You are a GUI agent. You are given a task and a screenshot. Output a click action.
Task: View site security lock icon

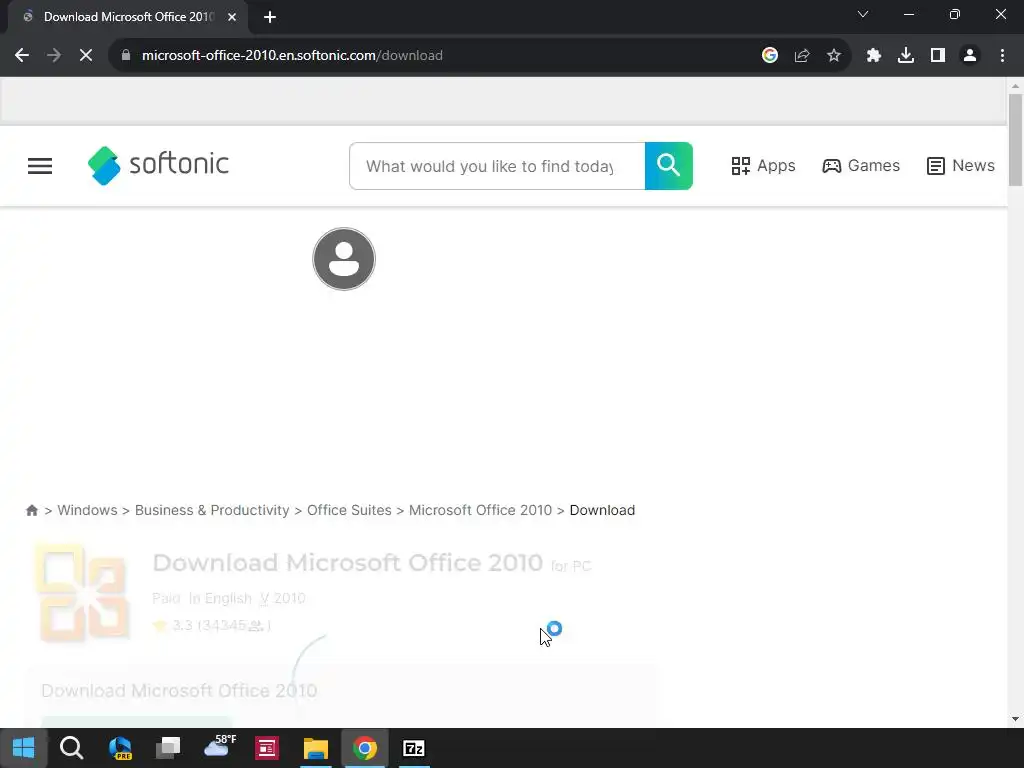[x=126, y=56]
